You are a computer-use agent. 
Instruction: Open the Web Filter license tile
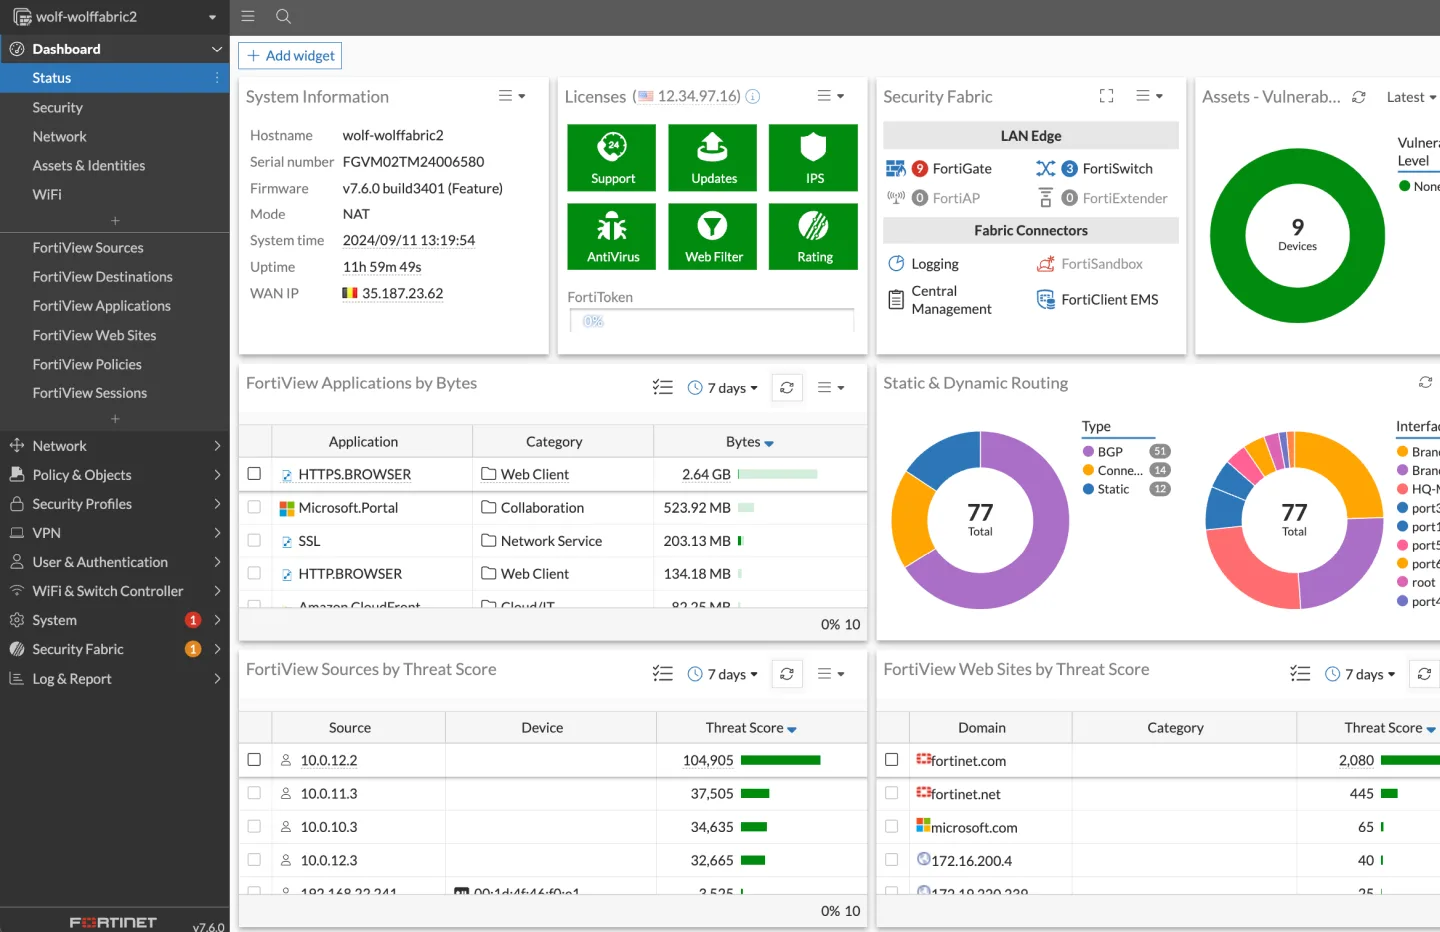(713, 236)
